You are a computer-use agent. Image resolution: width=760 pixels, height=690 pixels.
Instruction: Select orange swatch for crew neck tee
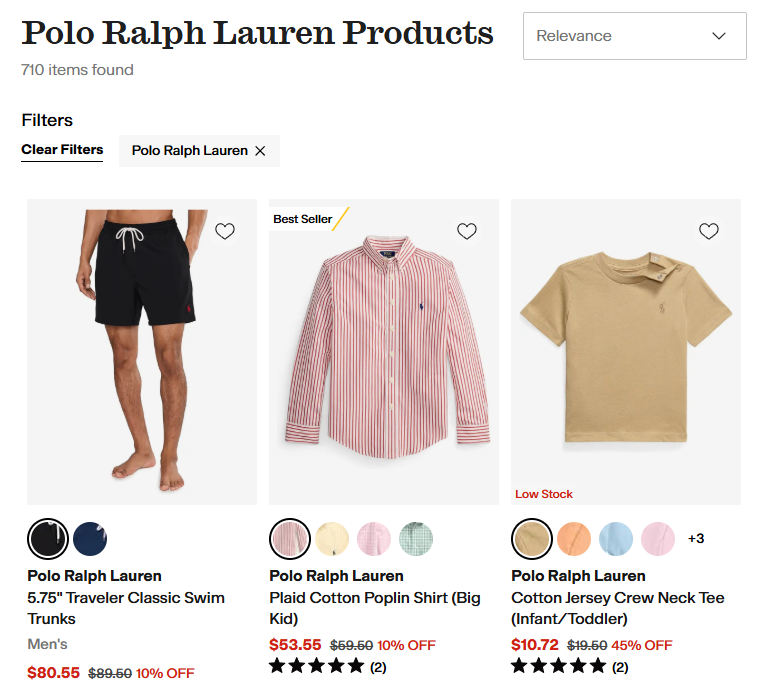[x=574, y=539]
